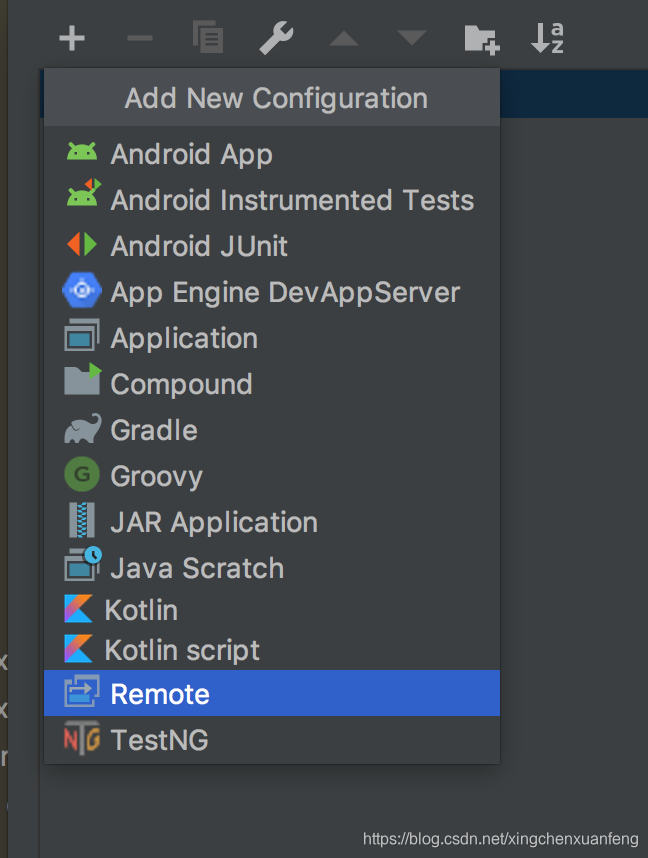Click the Kotlin icon in the list
Image resolution: width=648 pixels, height=858 pixels.
[x=82, y=609]
